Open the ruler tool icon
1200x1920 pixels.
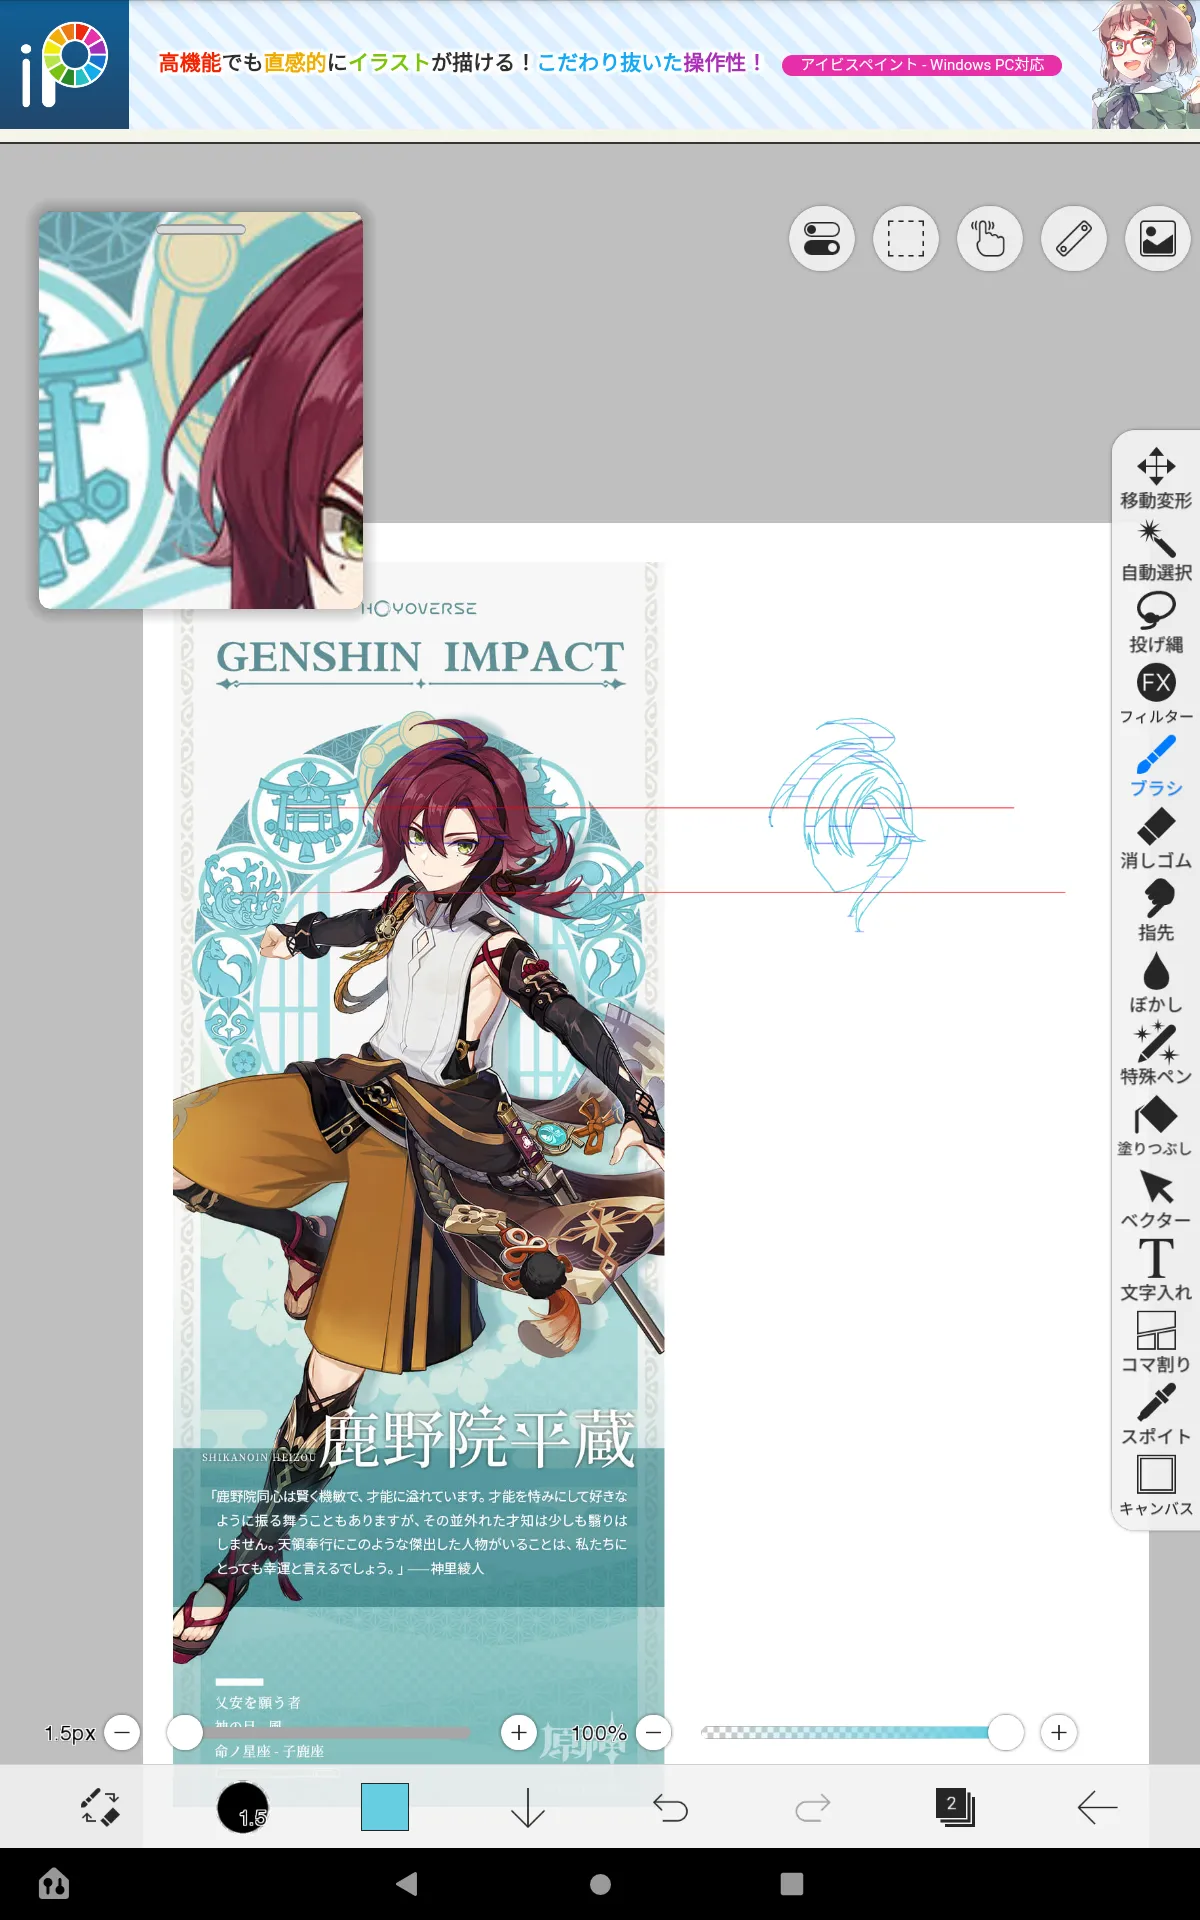(1074, 239)
